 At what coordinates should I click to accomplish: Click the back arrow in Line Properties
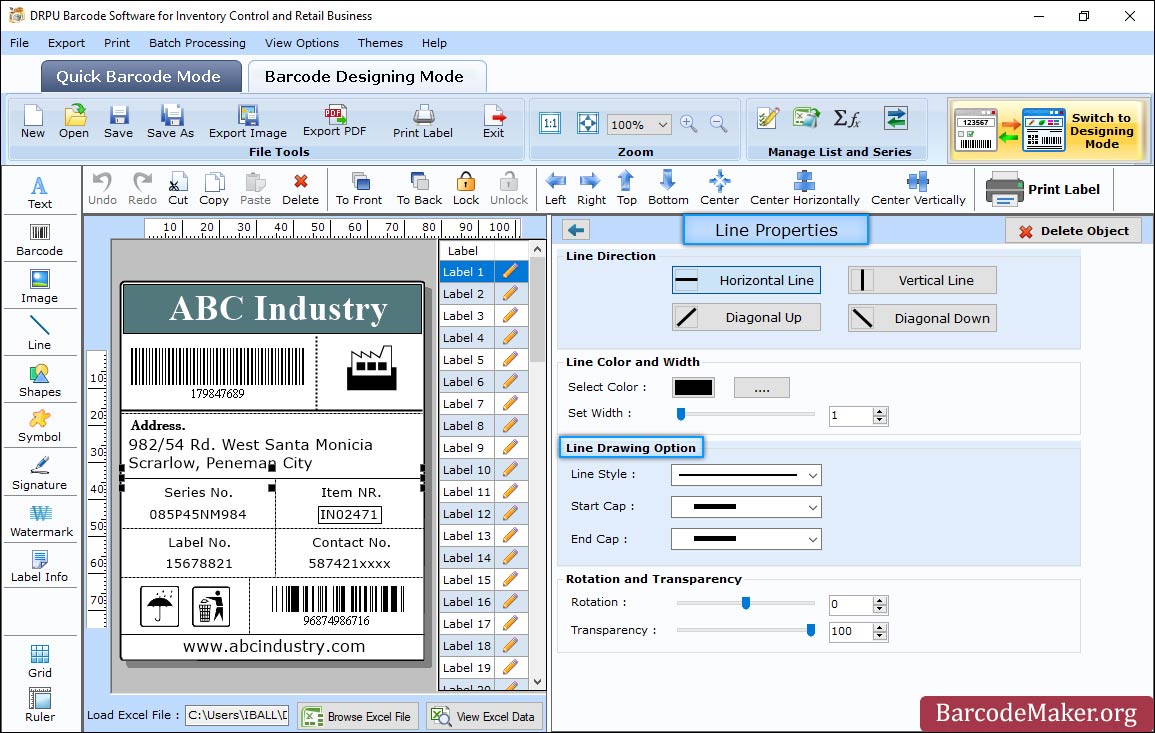pos(576,231)
